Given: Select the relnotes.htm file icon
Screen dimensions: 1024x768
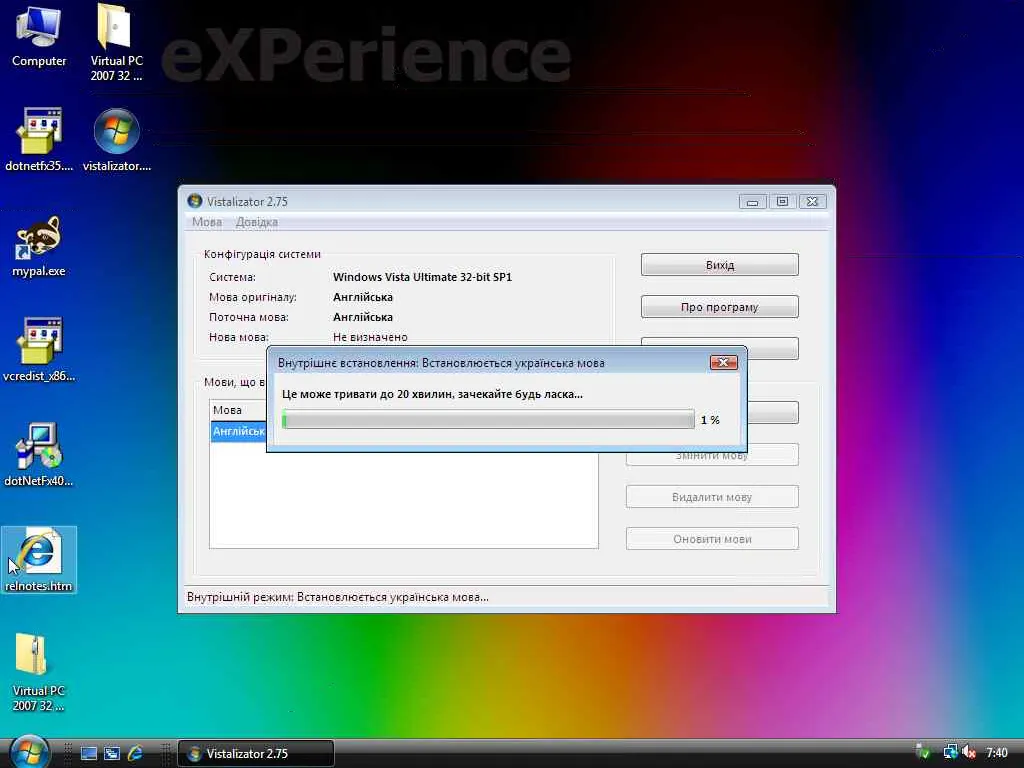Looking at the screenshot, I should point(39,560).
